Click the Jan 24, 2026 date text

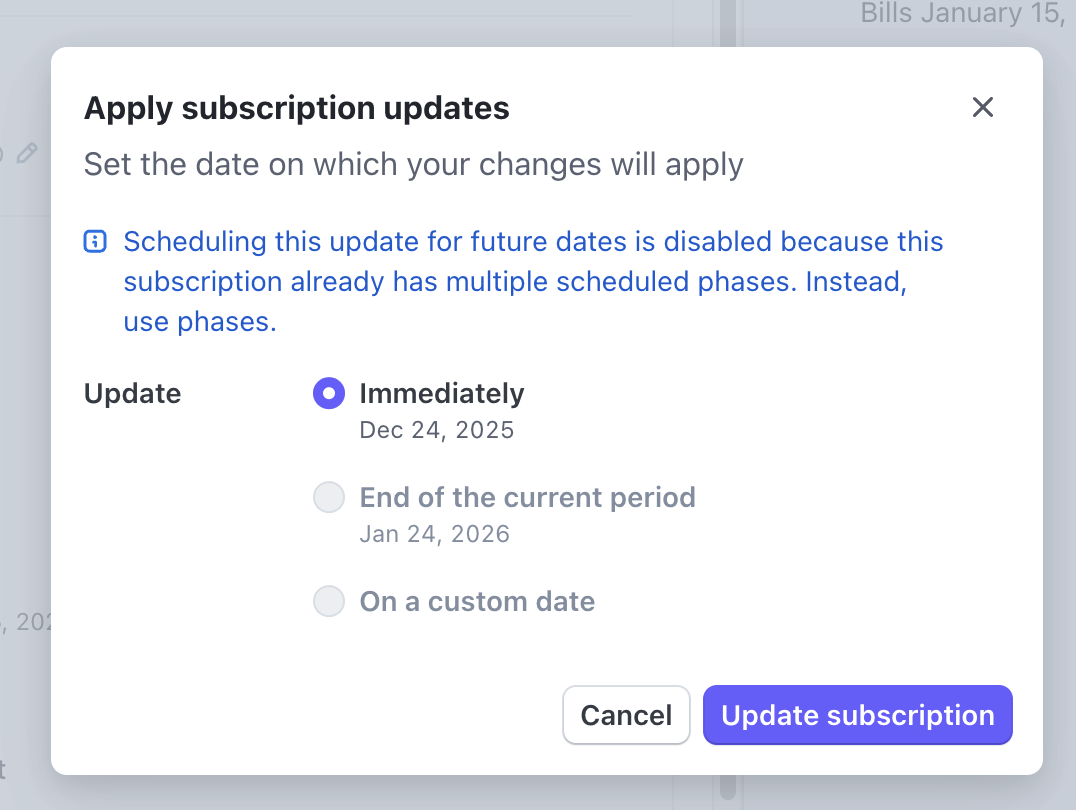(434, 534)
